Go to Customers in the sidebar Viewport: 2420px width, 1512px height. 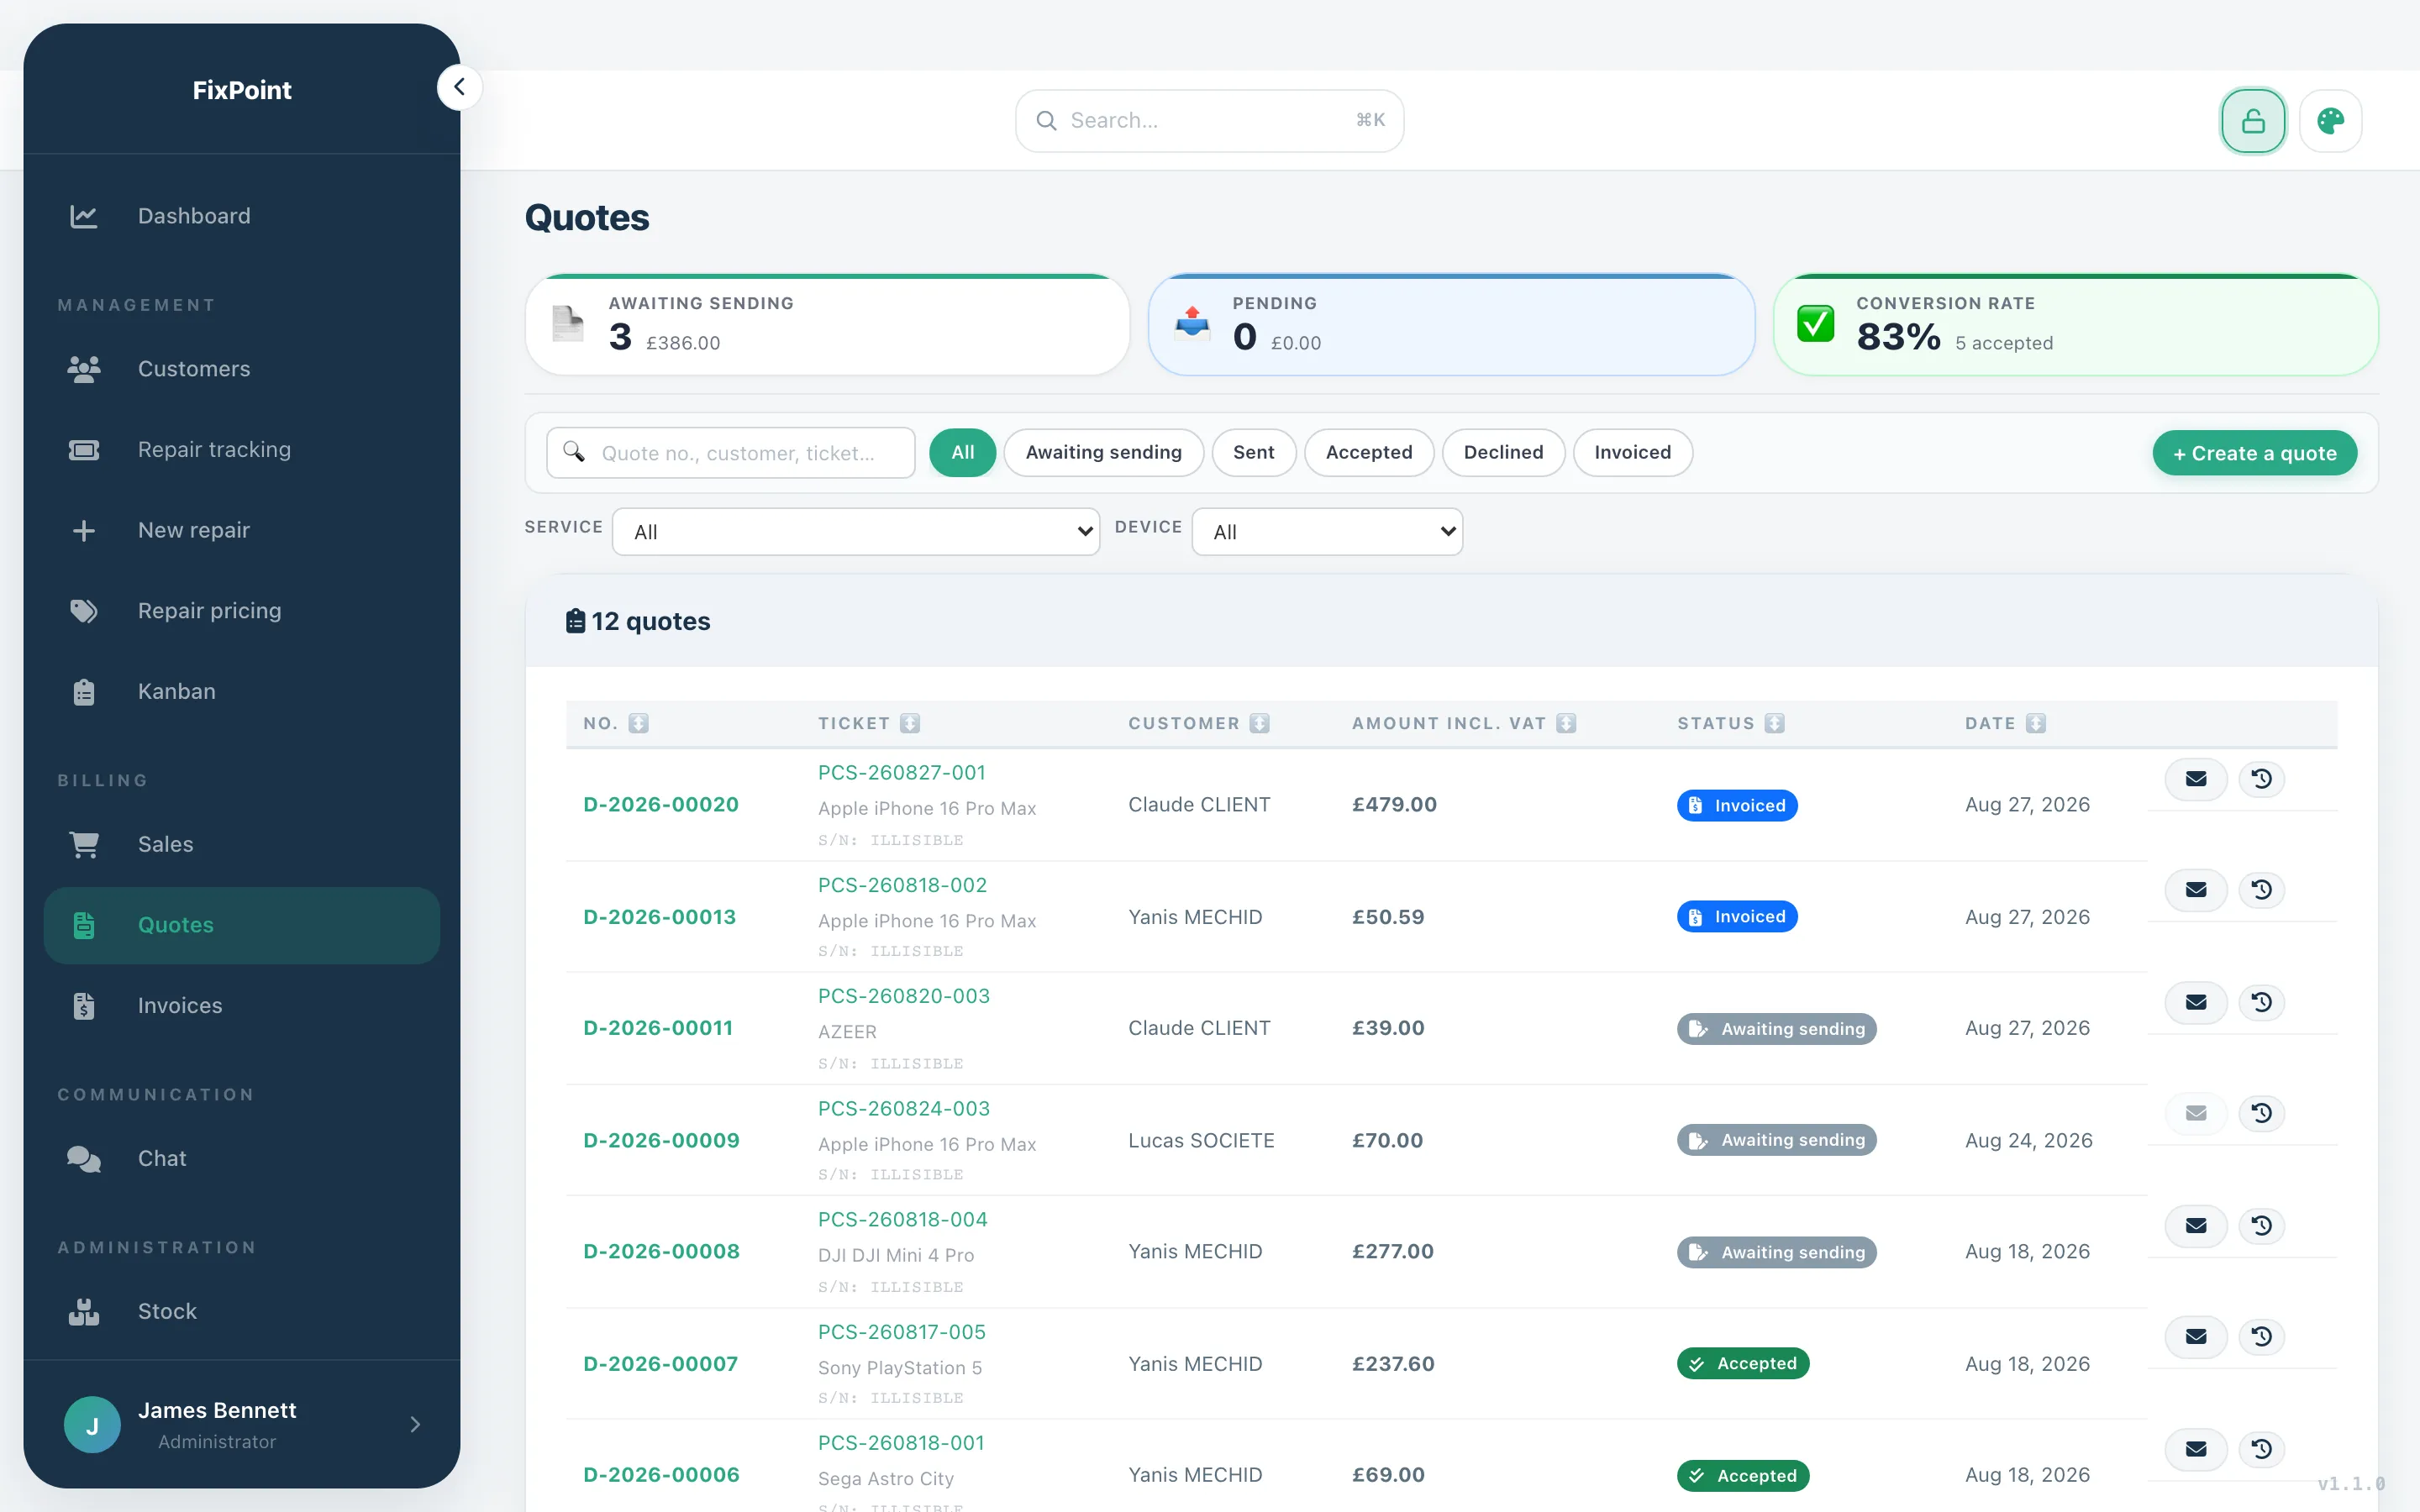point(242,369)
